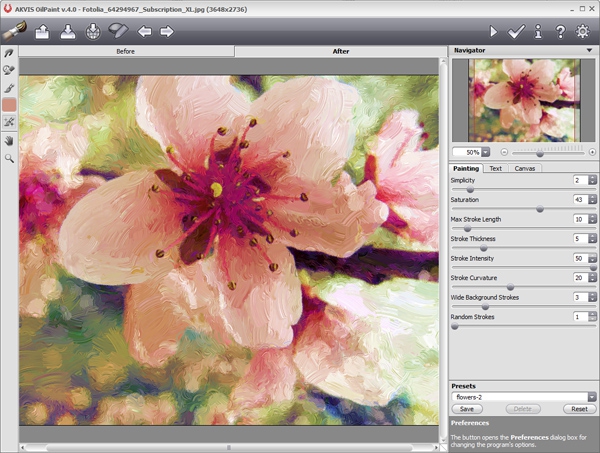Switch to the Before tab
The width and height of the screenshot is (600, 453).
tap(126, 51)
